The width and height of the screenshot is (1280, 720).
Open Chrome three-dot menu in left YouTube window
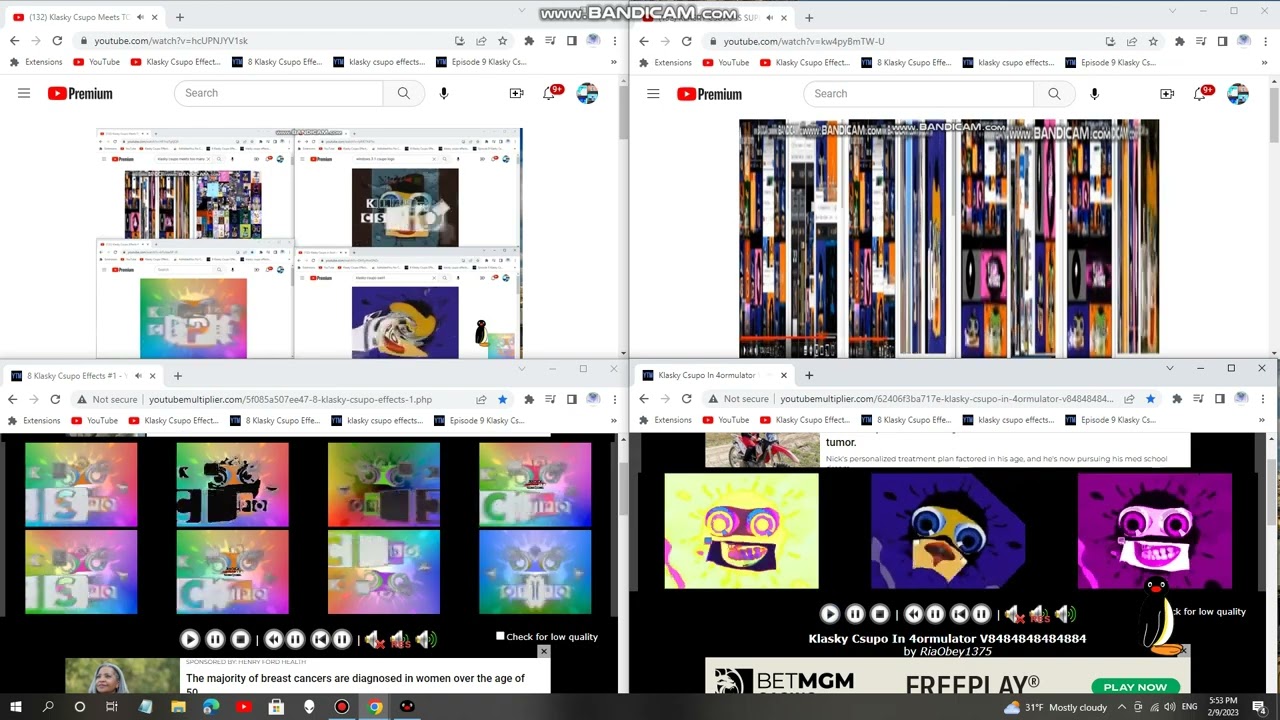coord(614,41)
